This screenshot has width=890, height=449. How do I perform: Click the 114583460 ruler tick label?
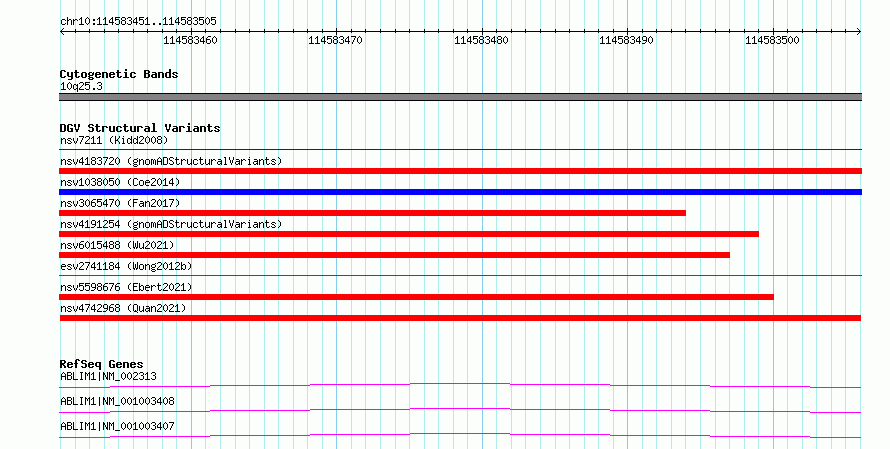pyautogui.click(x=190, y=40)
